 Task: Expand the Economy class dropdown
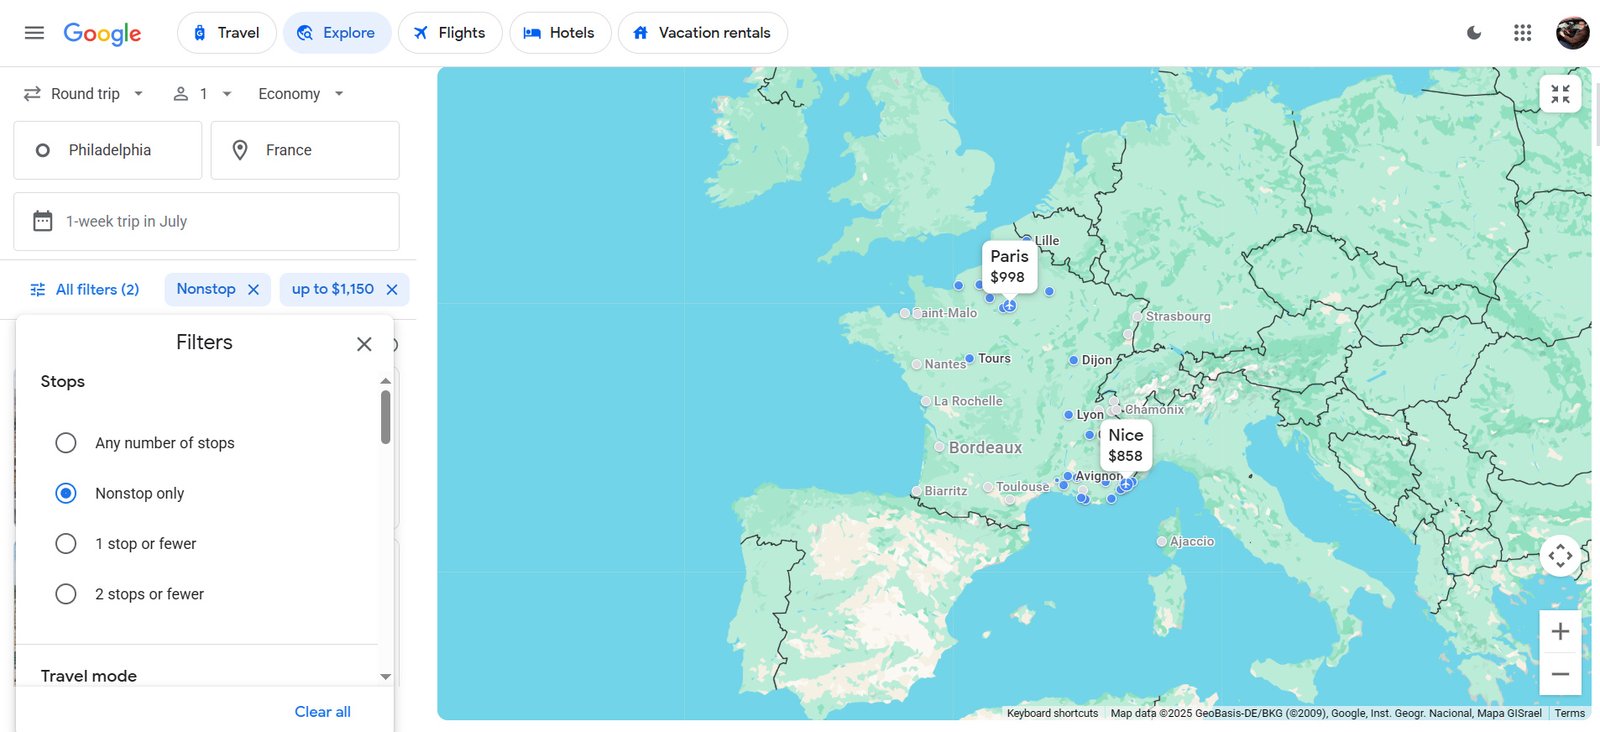pos(301,94)
